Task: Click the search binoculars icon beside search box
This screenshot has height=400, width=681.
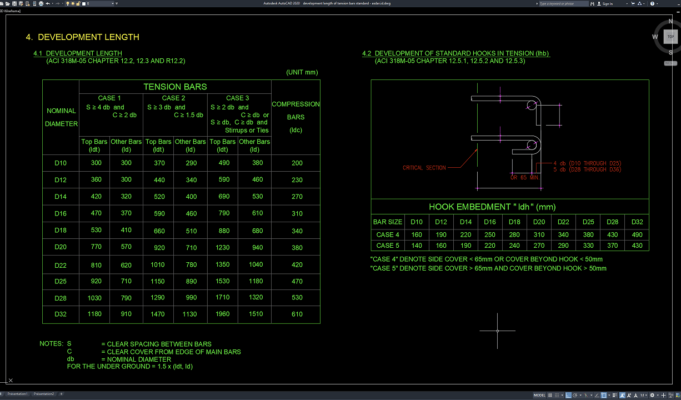Action: pos(592,3)
